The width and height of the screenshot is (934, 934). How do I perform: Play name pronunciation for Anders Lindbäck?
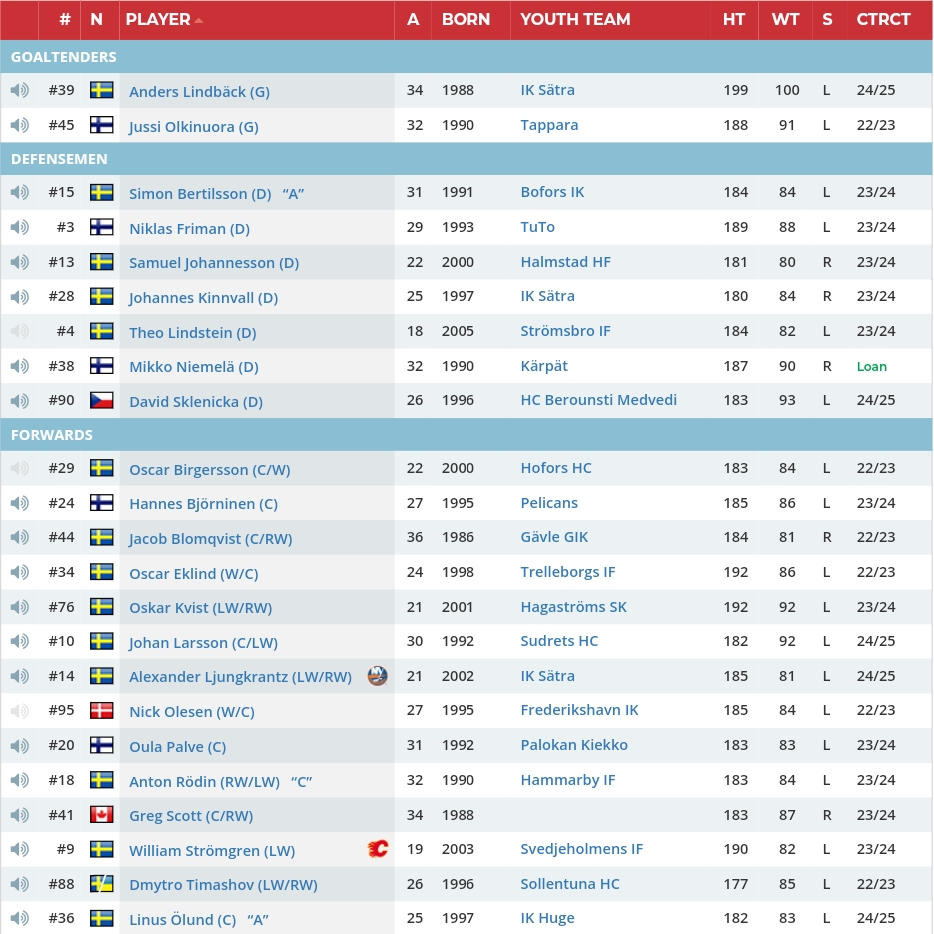(x=20, y=91)
